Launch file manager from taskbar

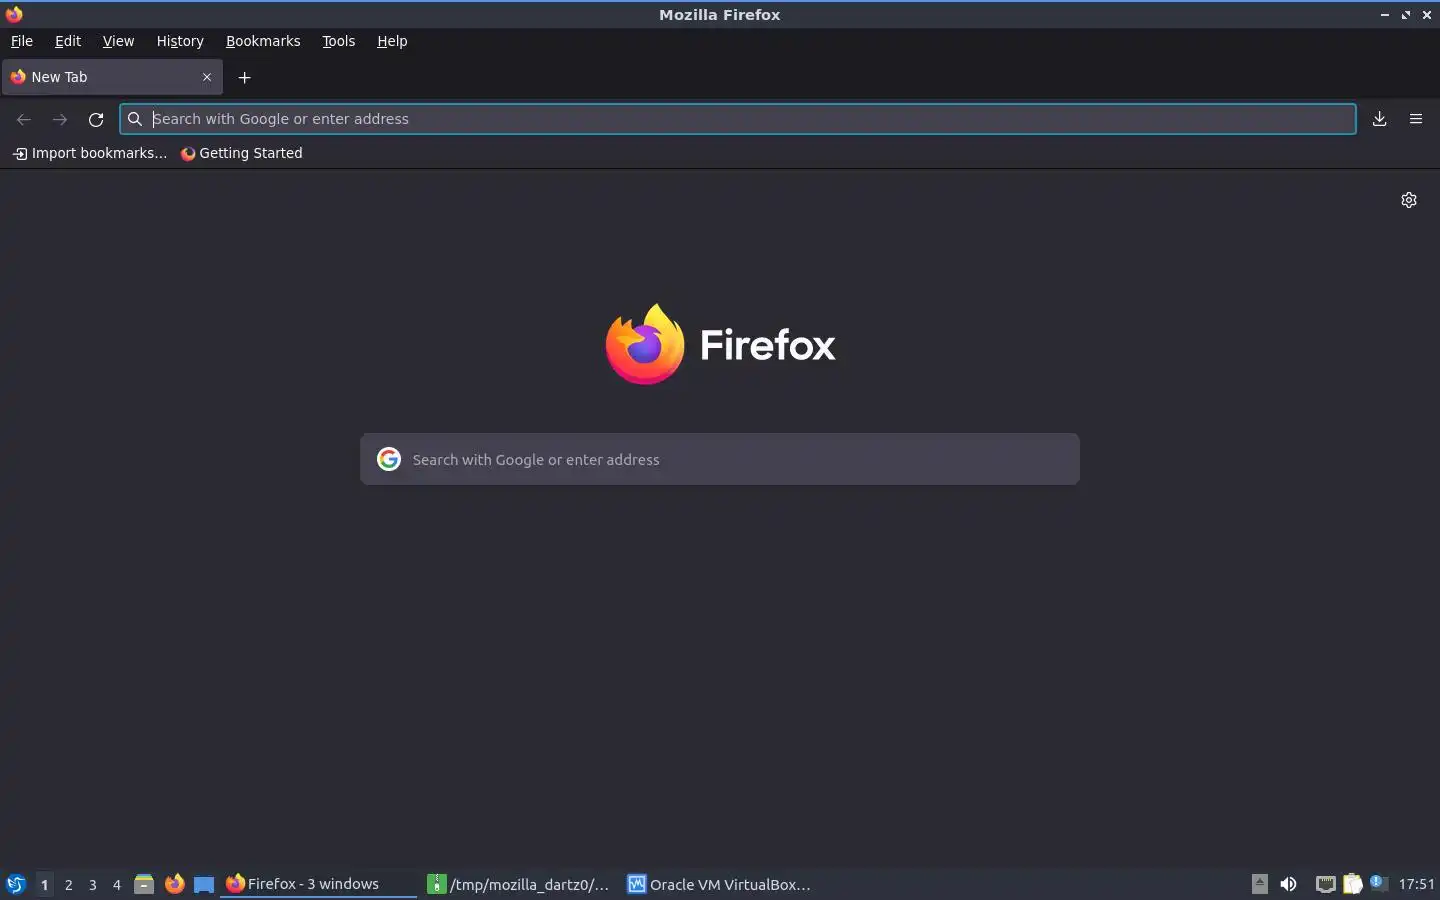coord(144,884)
